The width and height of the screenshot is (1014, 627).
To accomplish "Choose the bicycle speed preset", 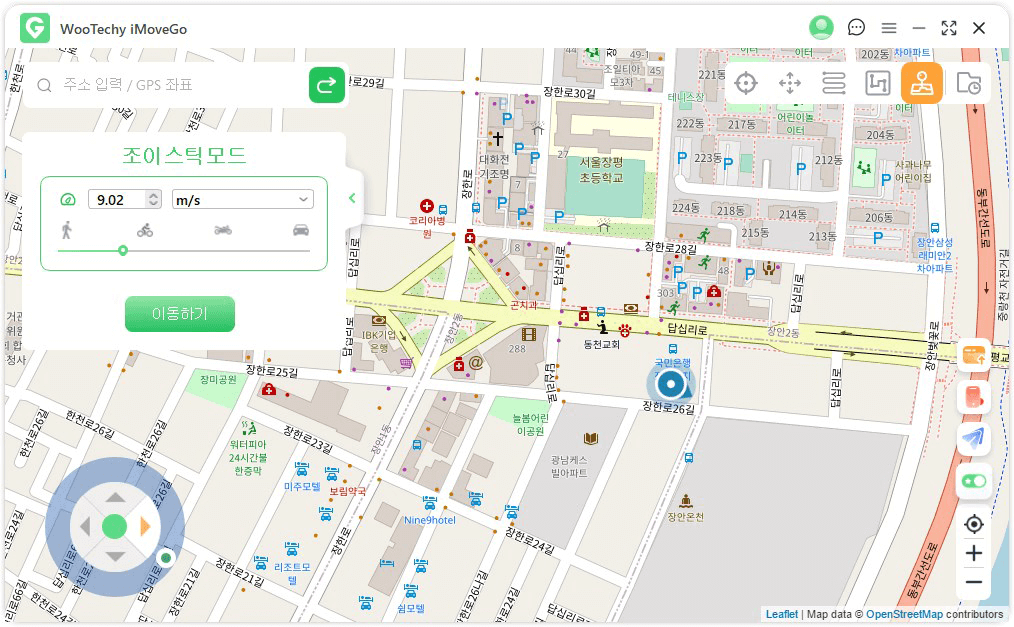I will coord(145,230).
